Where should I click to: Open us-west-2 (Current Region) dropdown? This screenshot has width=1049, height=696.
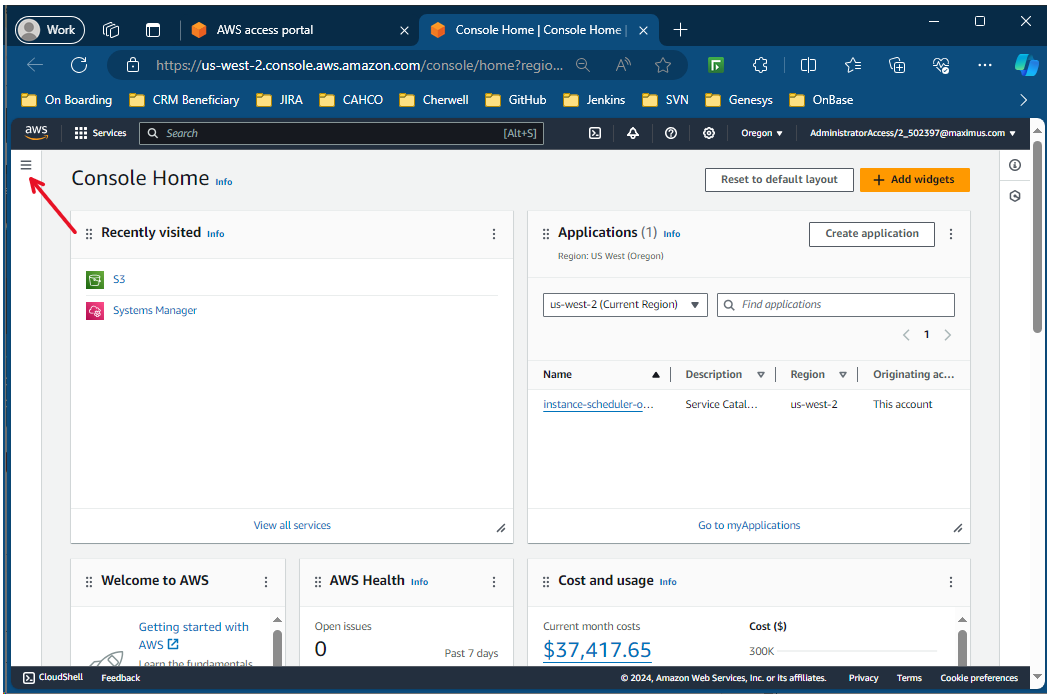click(x=625, y=304)
